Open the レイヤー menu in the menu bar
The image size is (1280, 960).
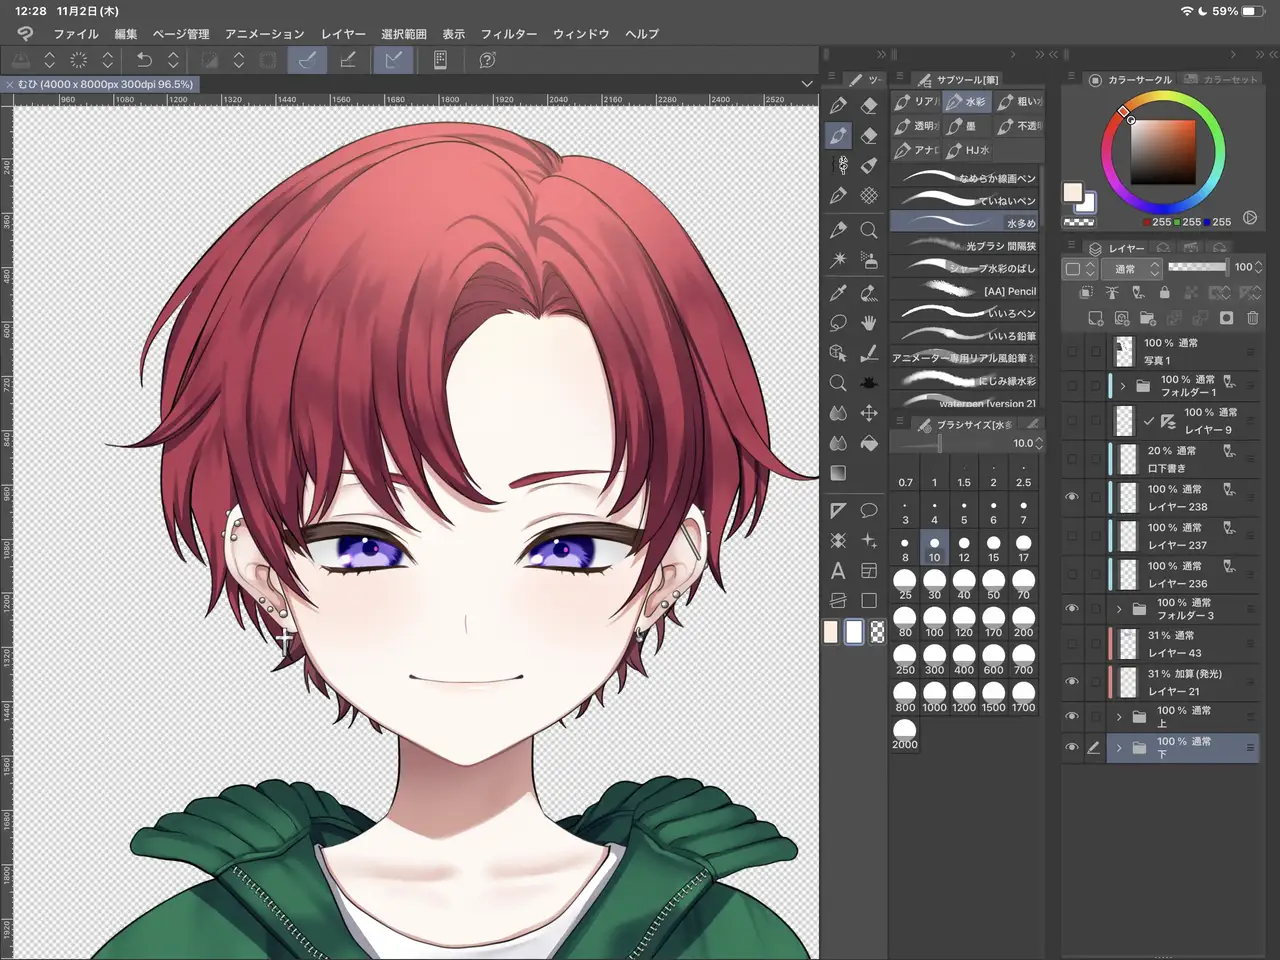343,34
